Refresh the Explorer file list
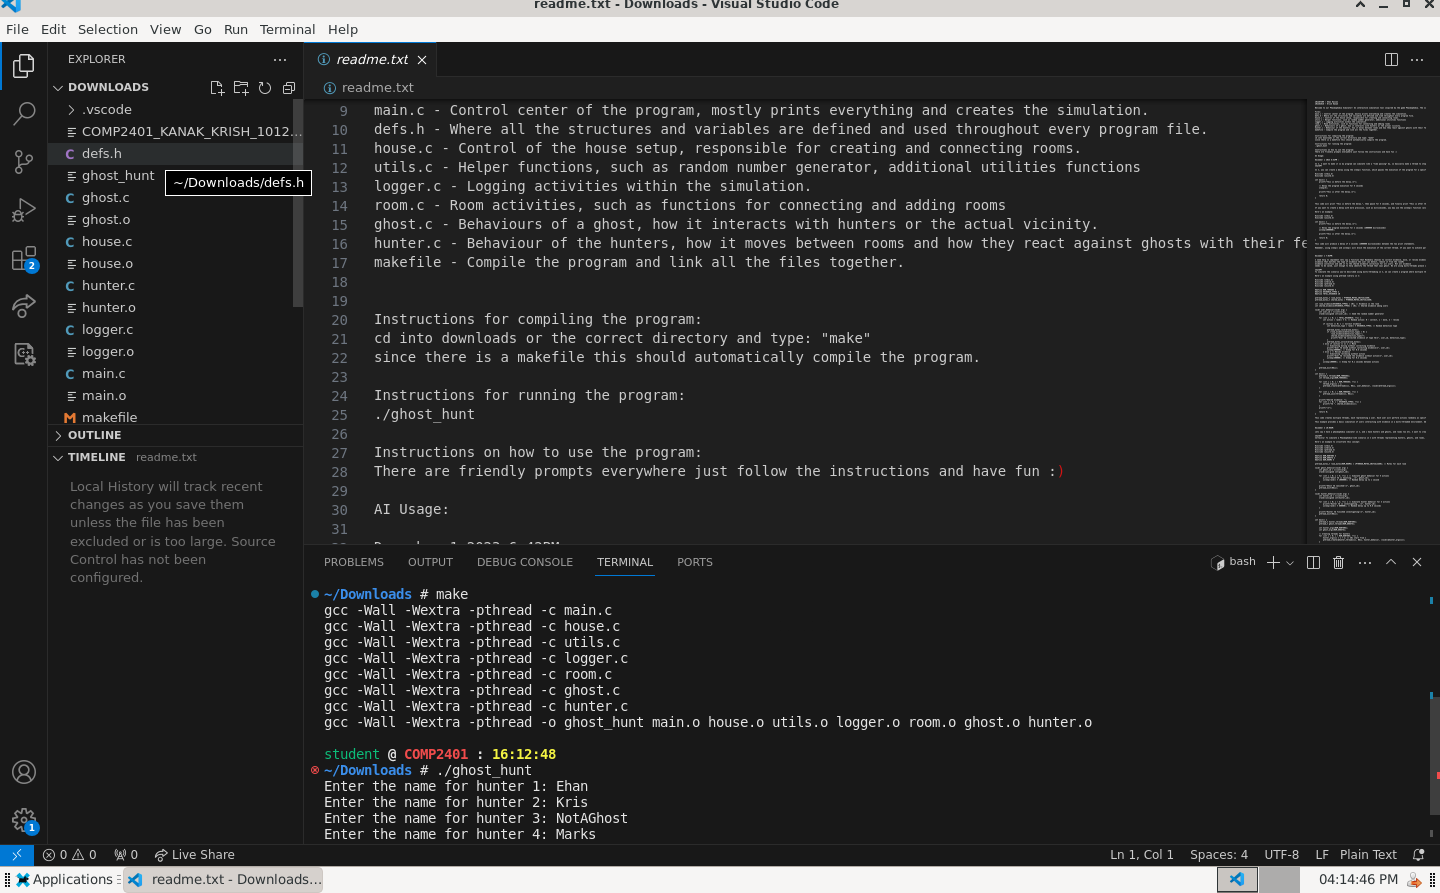The image size is (1440, 893). tap(265, 88)
